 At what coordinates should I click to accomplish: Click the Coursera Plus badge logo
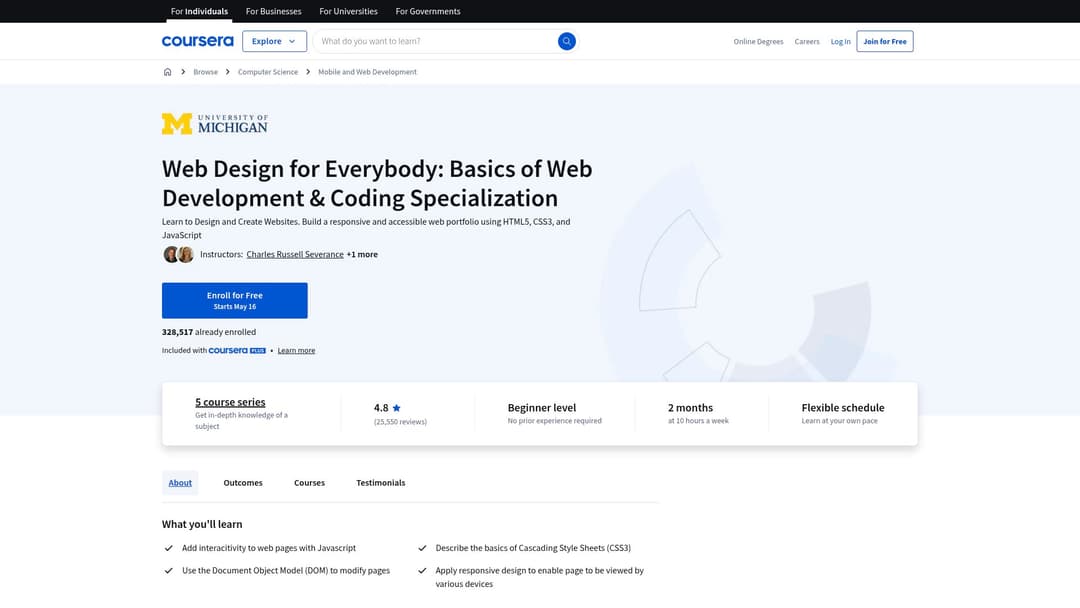tap(237, 350)
